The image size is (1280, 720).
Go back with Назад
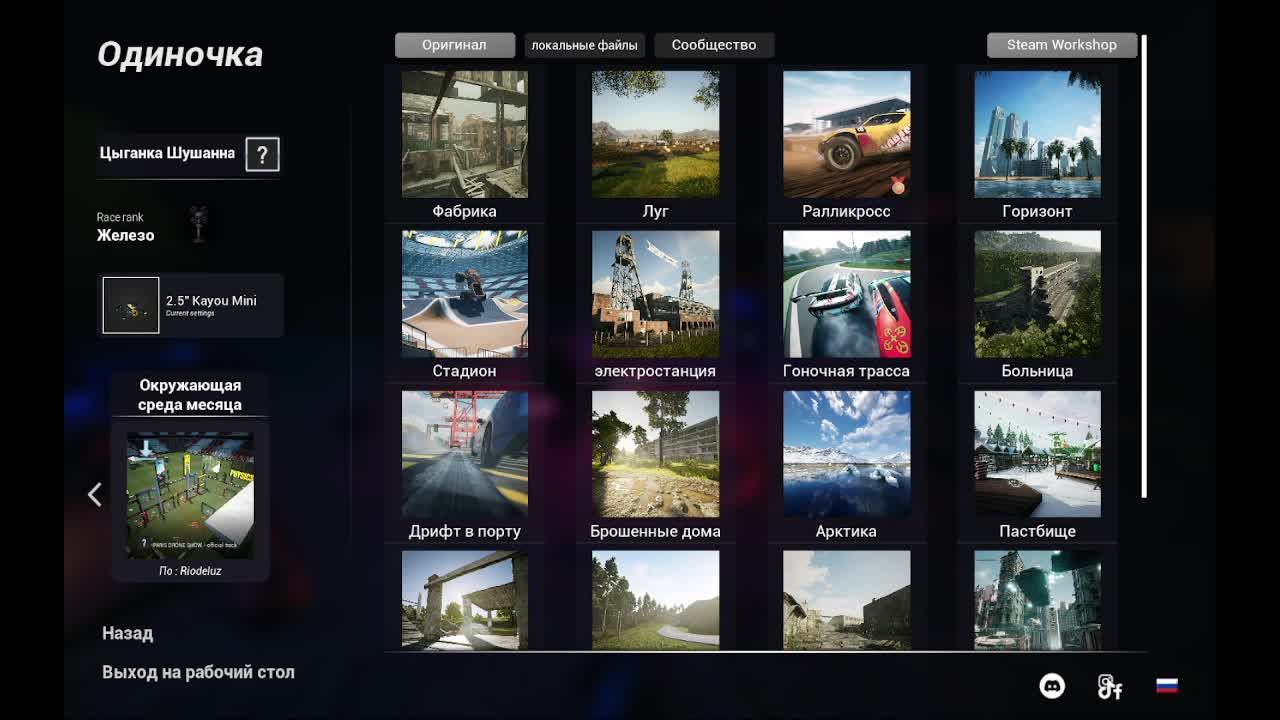pos(127,633)
